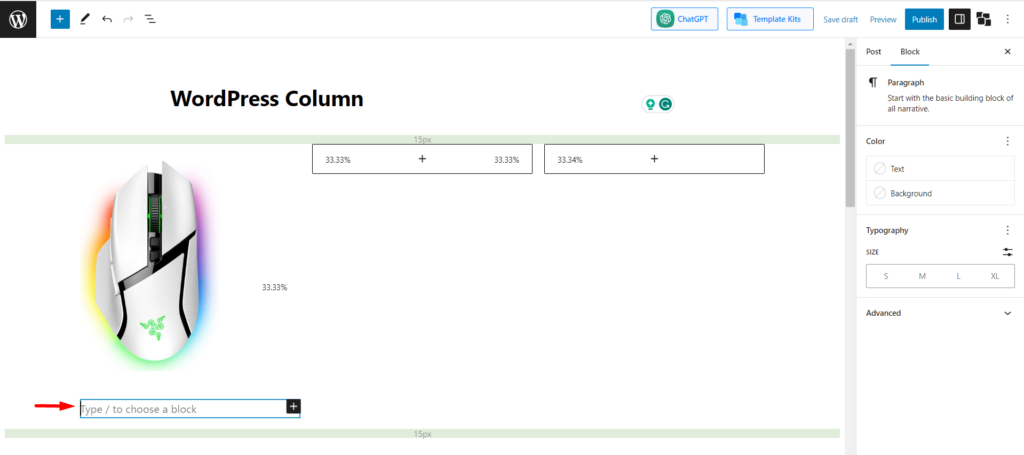Click the Paragraph block pilcrow icon
Image resolution: width=1024 pixels, height=455 pixels.
(x=872, y=83)
